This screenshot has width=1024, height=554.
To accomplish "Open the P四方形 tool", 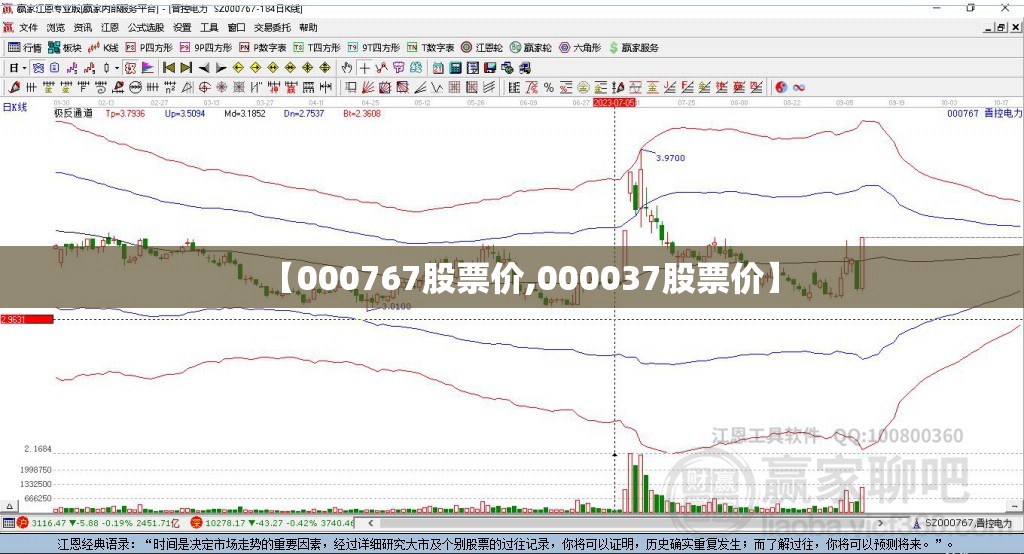I will (149, 48).
